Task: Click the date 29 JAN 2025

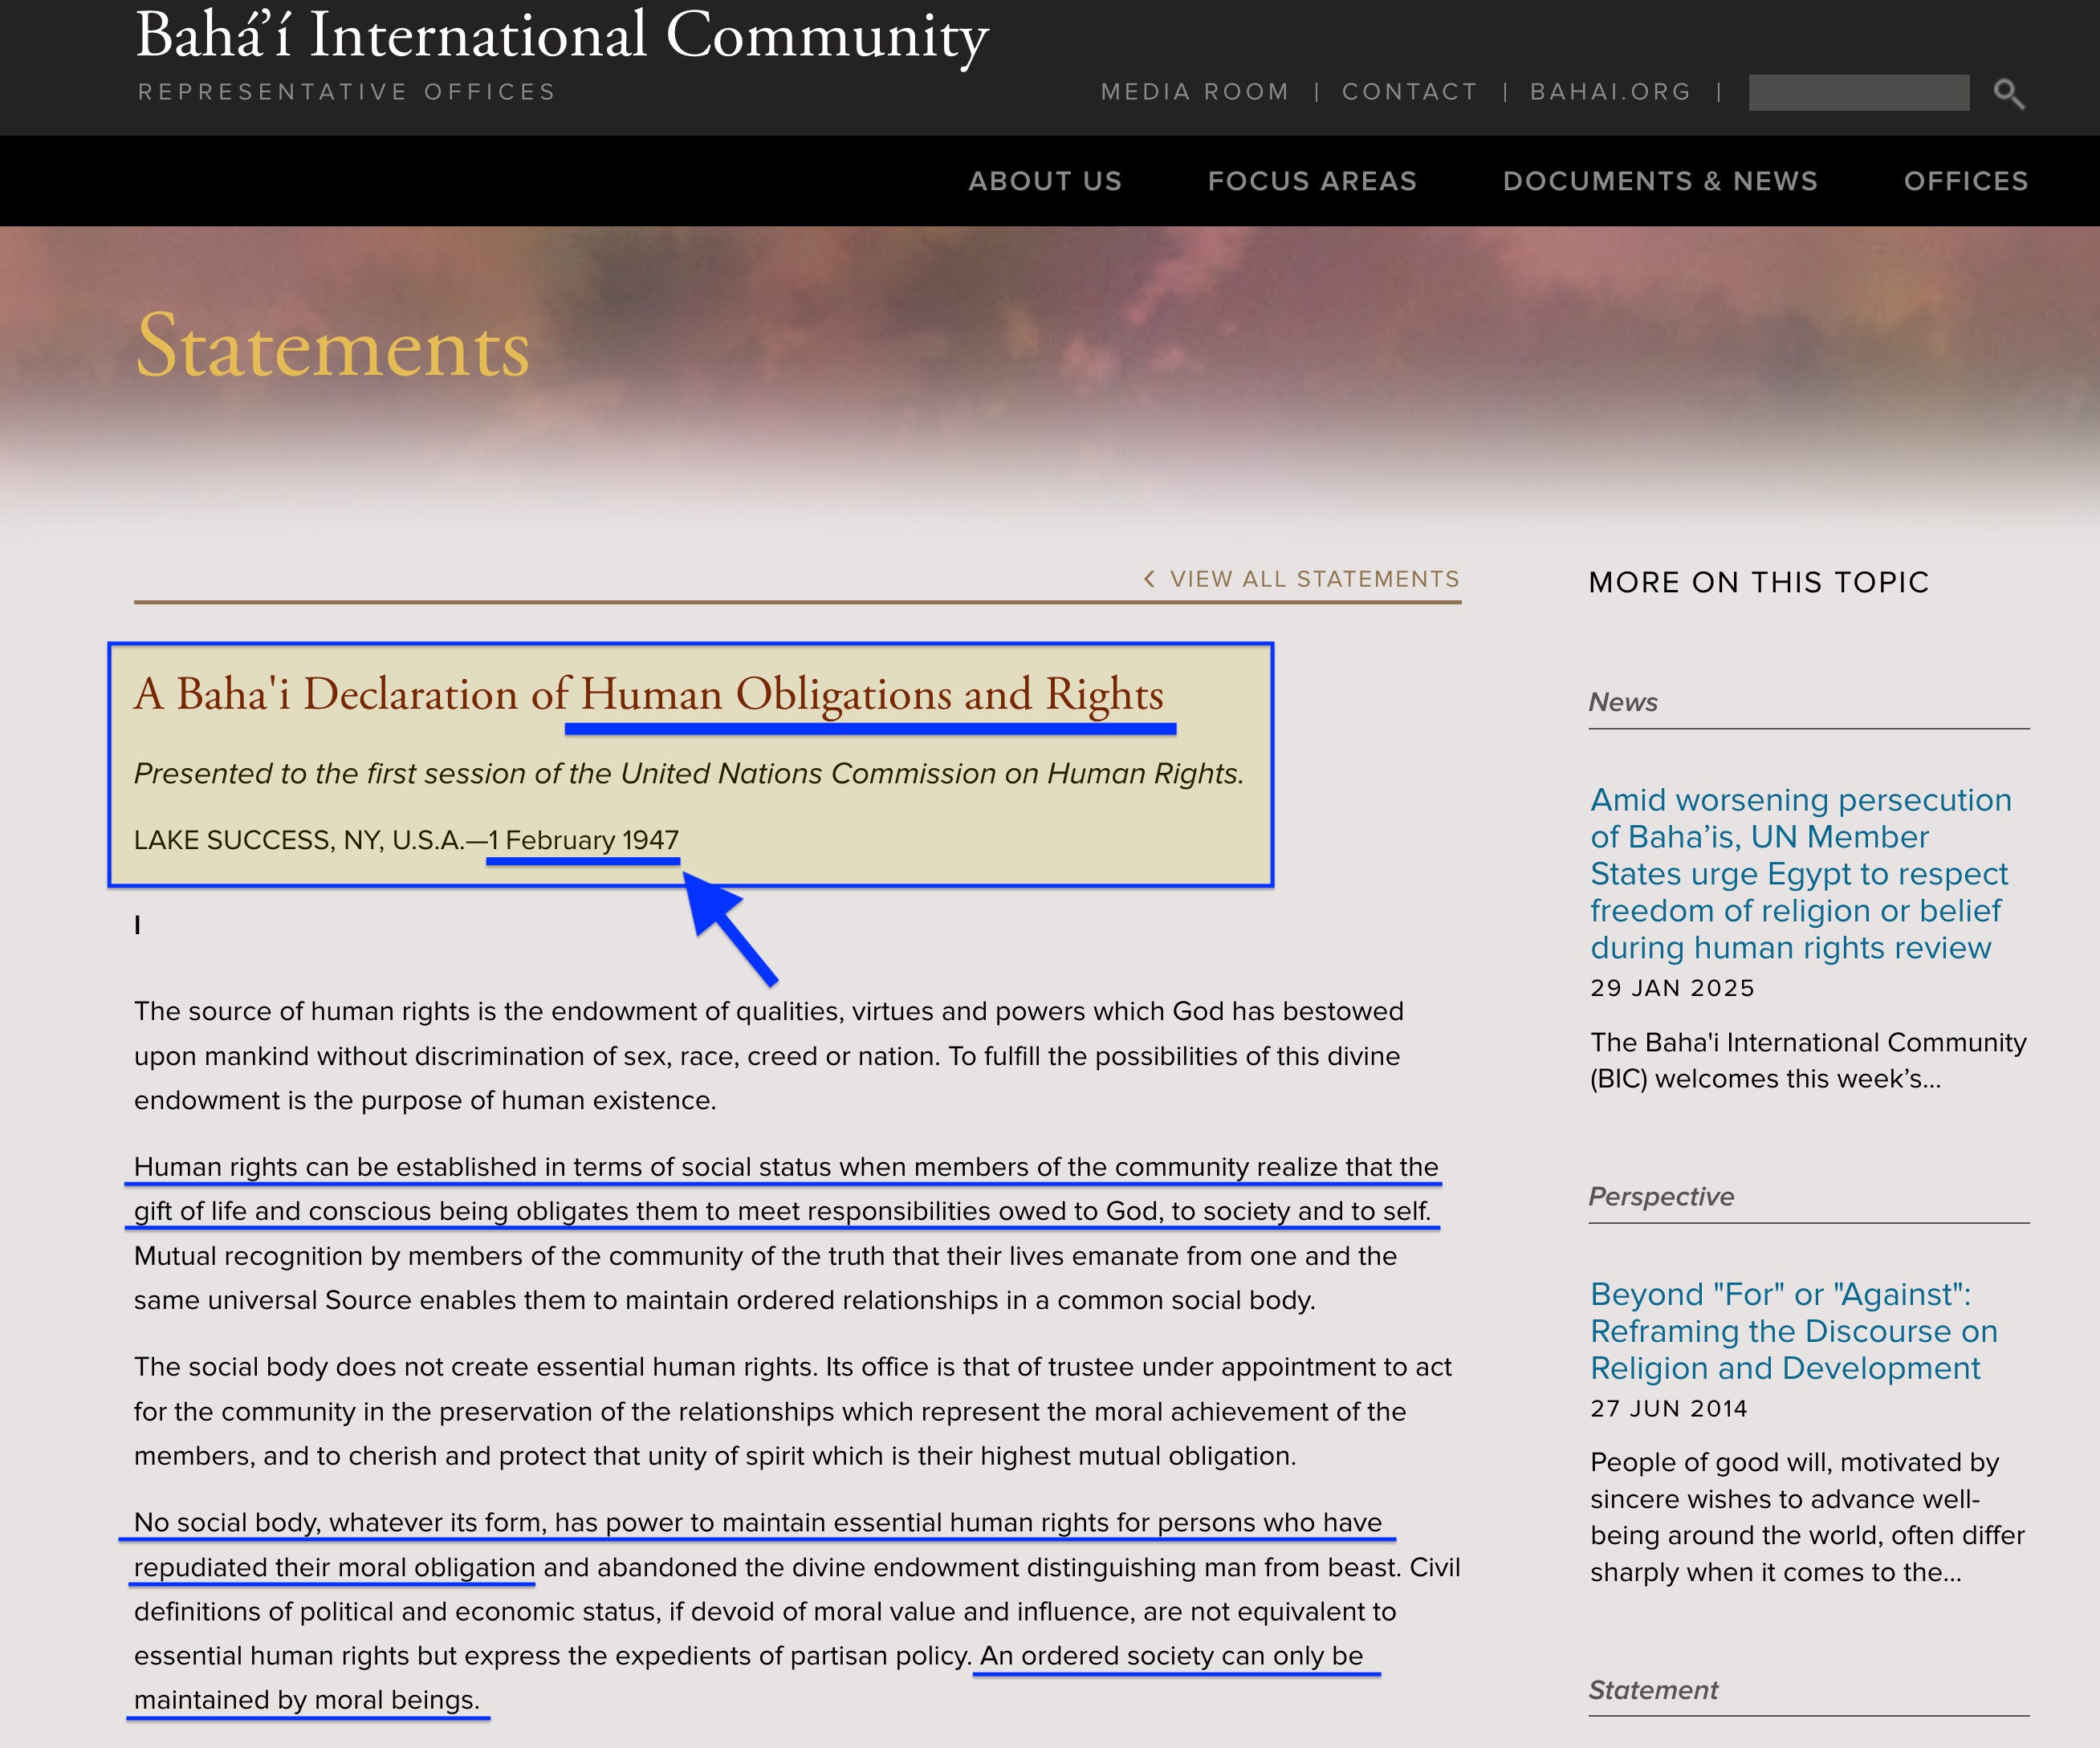Action: [1672, 988]
